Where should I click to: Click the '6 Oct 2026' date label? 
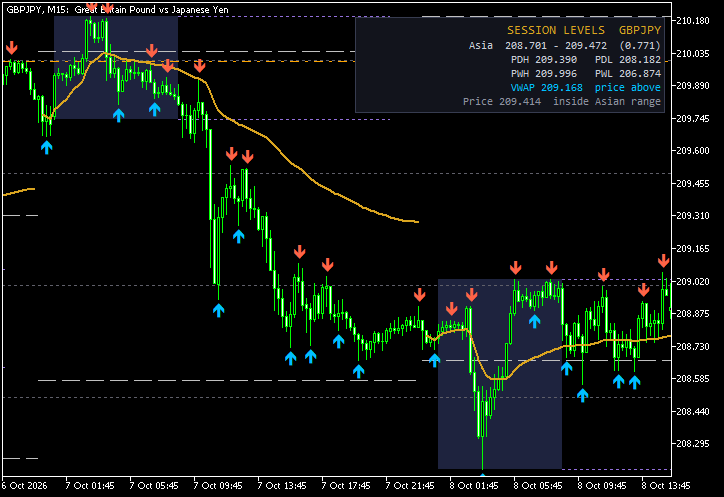[x=24, y=486]
